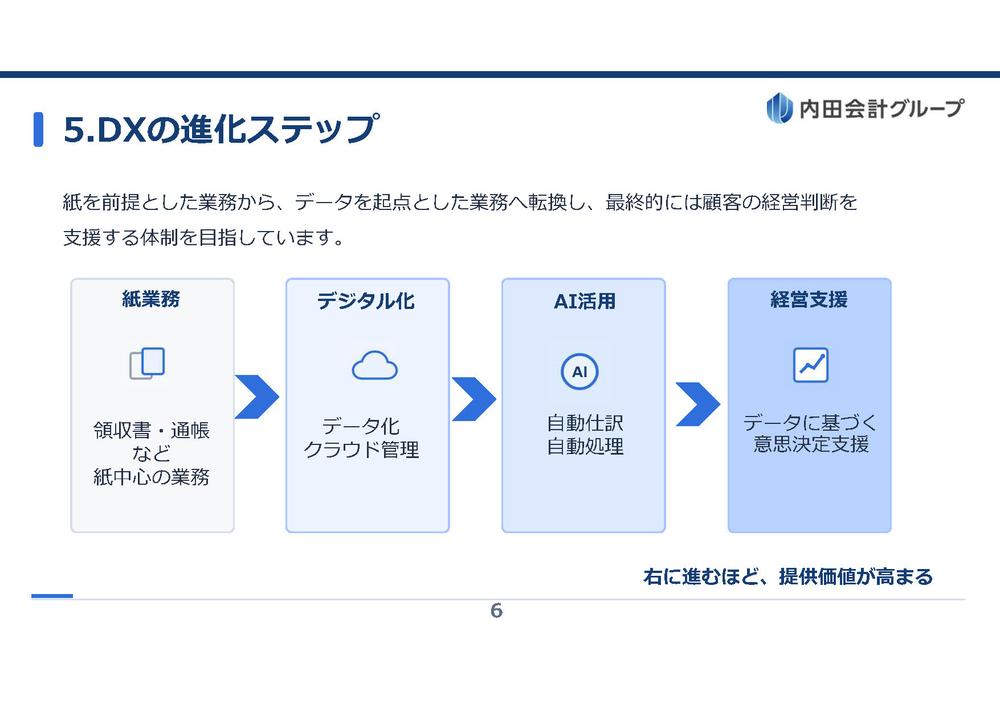Viewport: 1000px width, 701px height.
Task: Click the 経営支援 card heading
Action: point(809,299)
